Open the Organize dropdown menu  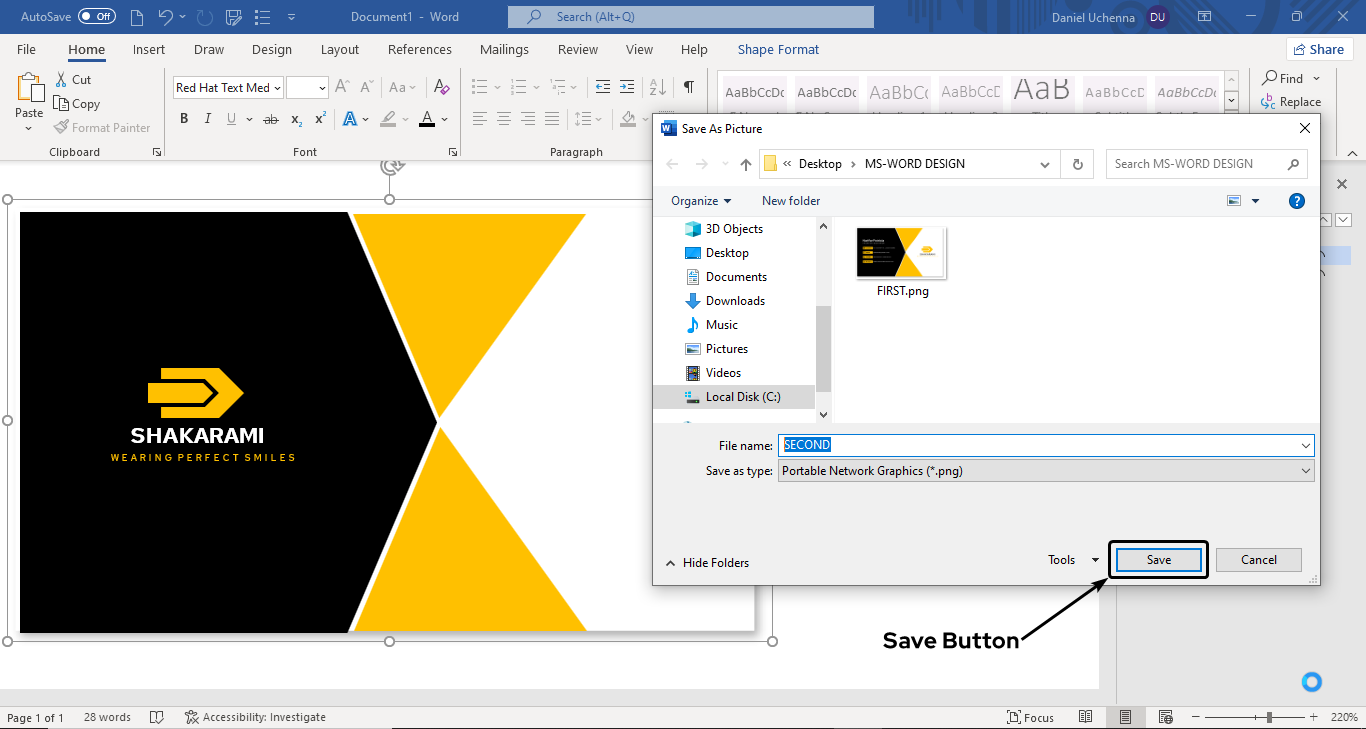(700, 201)
